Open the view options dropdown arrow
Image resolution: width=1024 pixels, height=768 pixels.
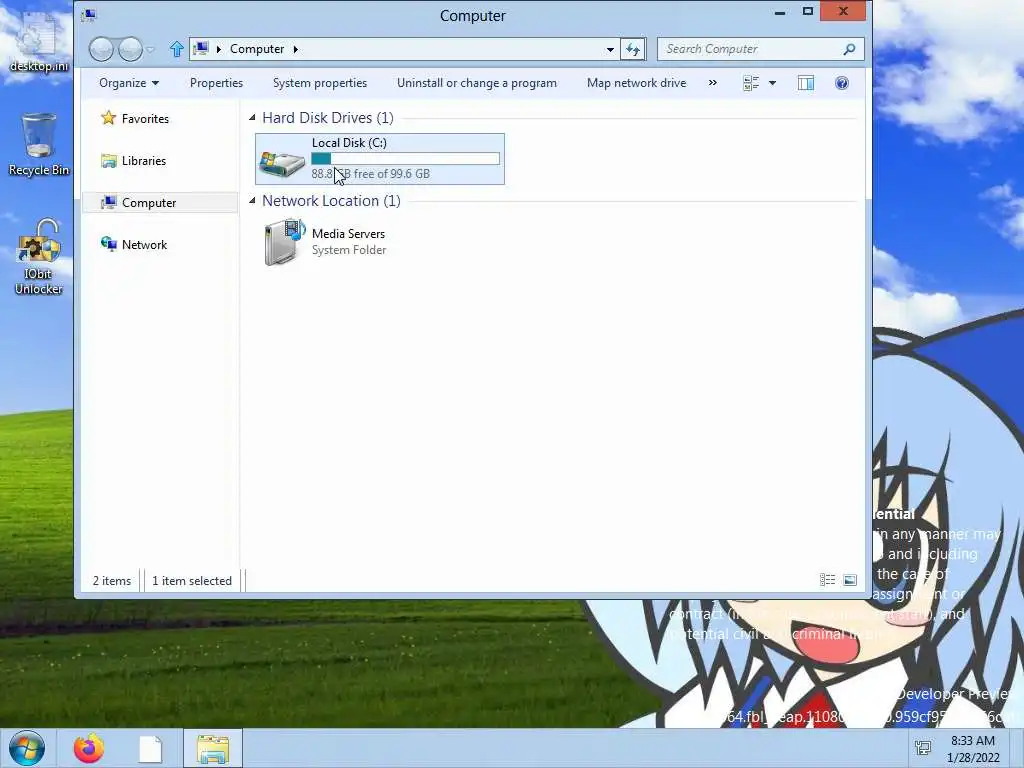point(773,83)
